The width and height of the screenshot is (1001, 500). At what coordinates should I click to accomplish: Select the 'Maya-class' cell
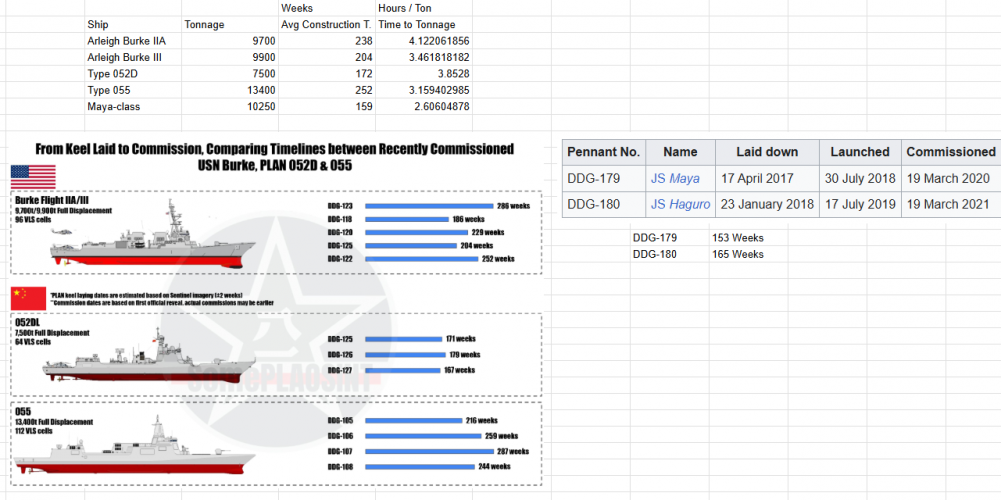click(133, 107)
